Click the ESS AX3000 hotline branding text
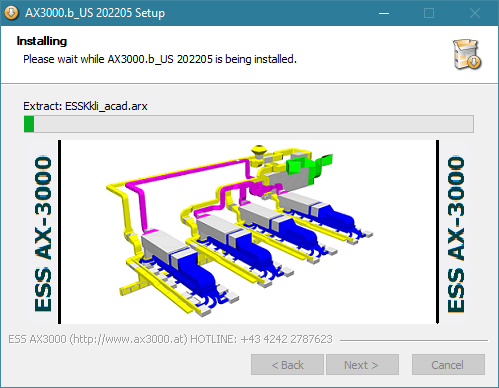 click(170, 339)
